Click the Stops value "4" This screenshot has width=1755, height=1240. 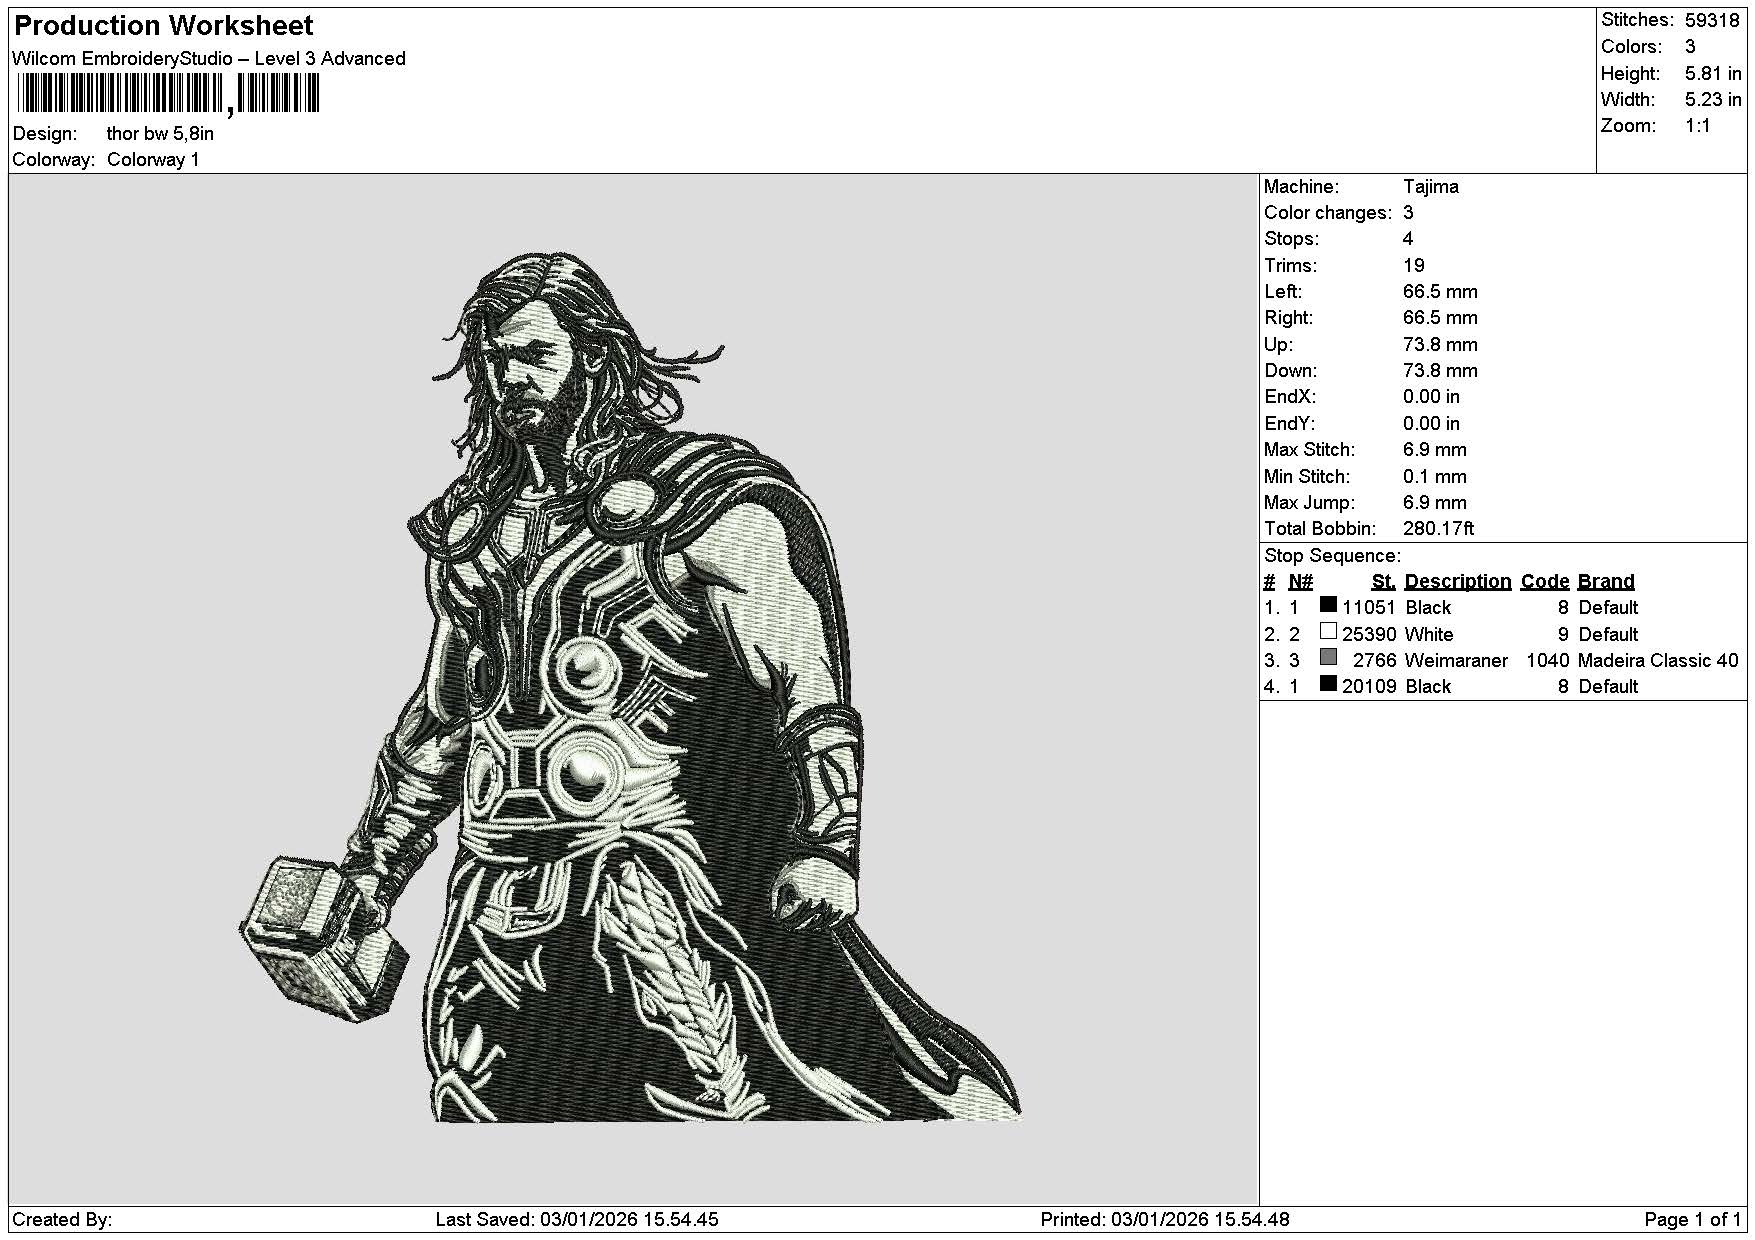[1408, 239]
